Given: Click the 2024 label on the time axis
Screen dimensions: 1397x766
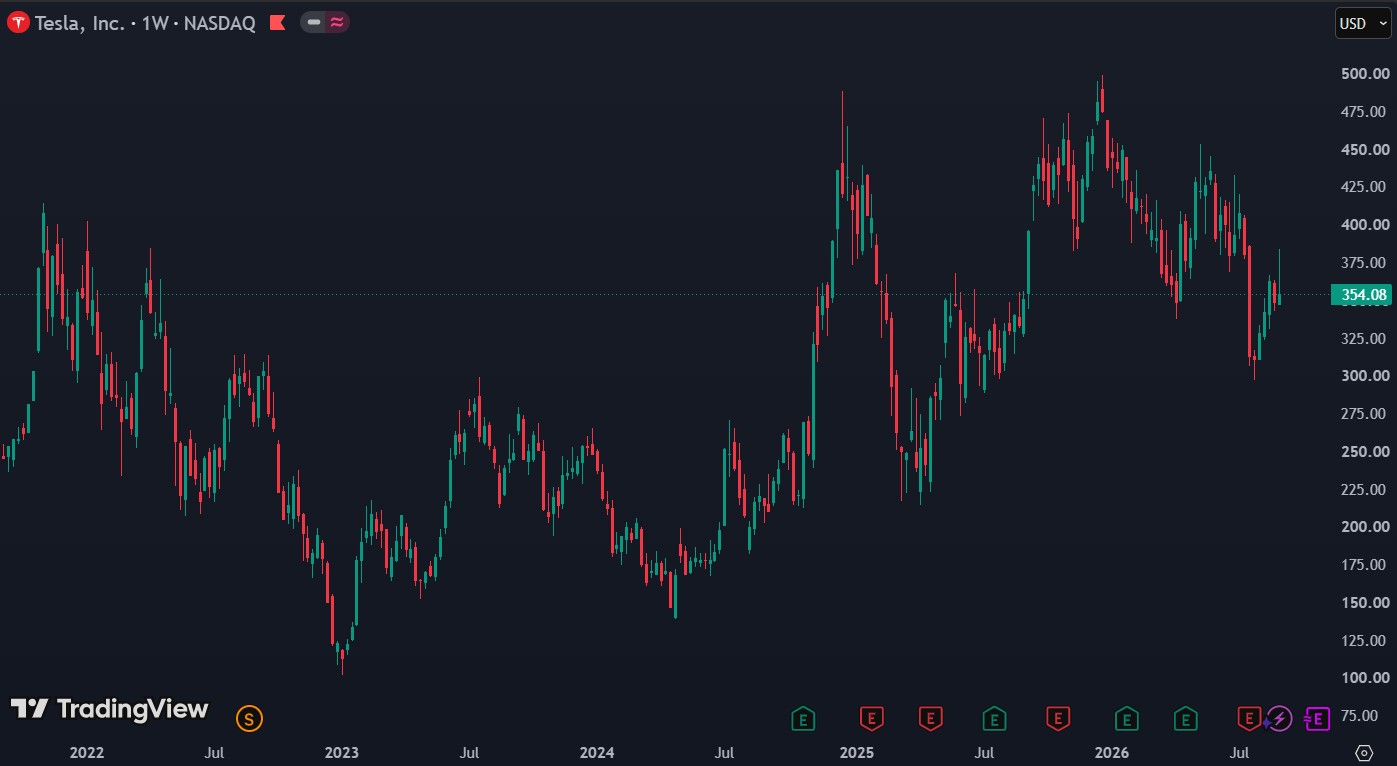Looking at the screenshot, I should click(x=597, y=752).
